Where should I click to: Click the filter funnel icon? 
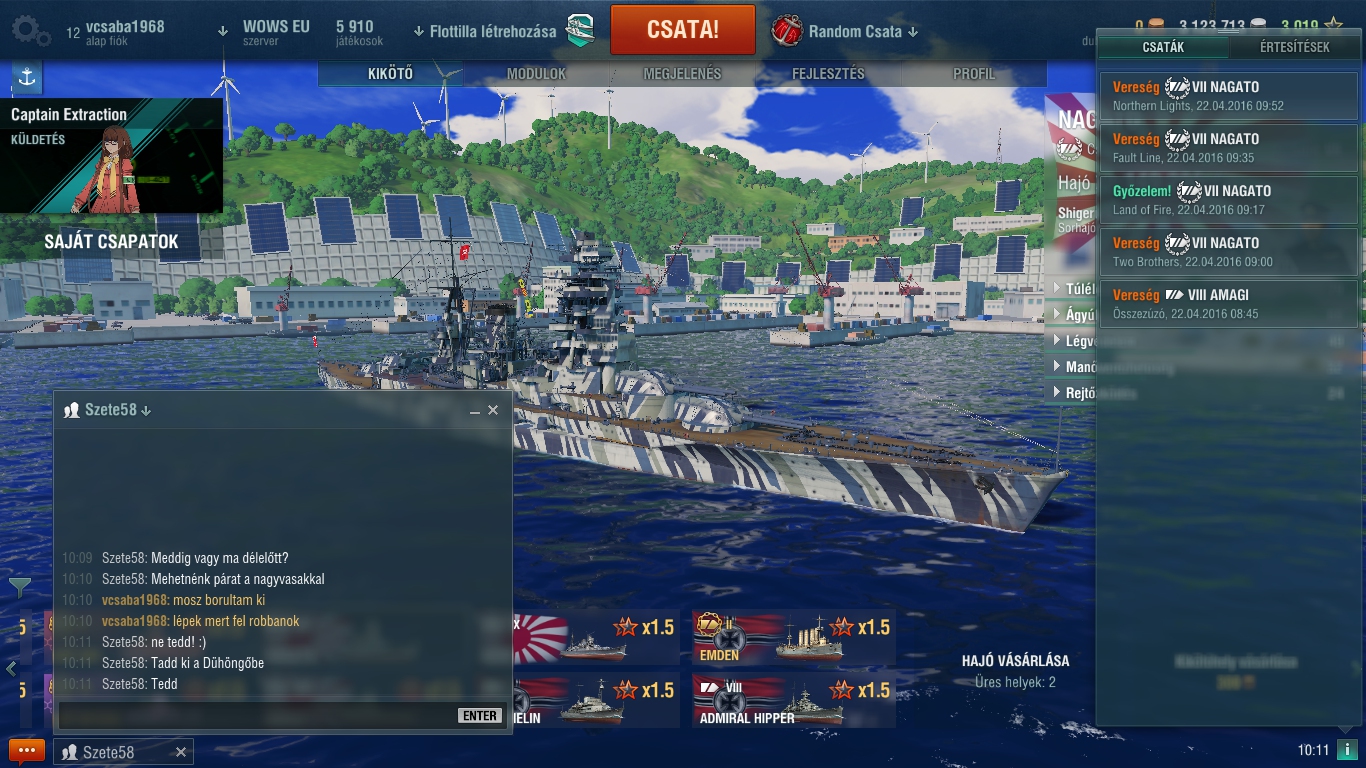click(x=19, y=588)
